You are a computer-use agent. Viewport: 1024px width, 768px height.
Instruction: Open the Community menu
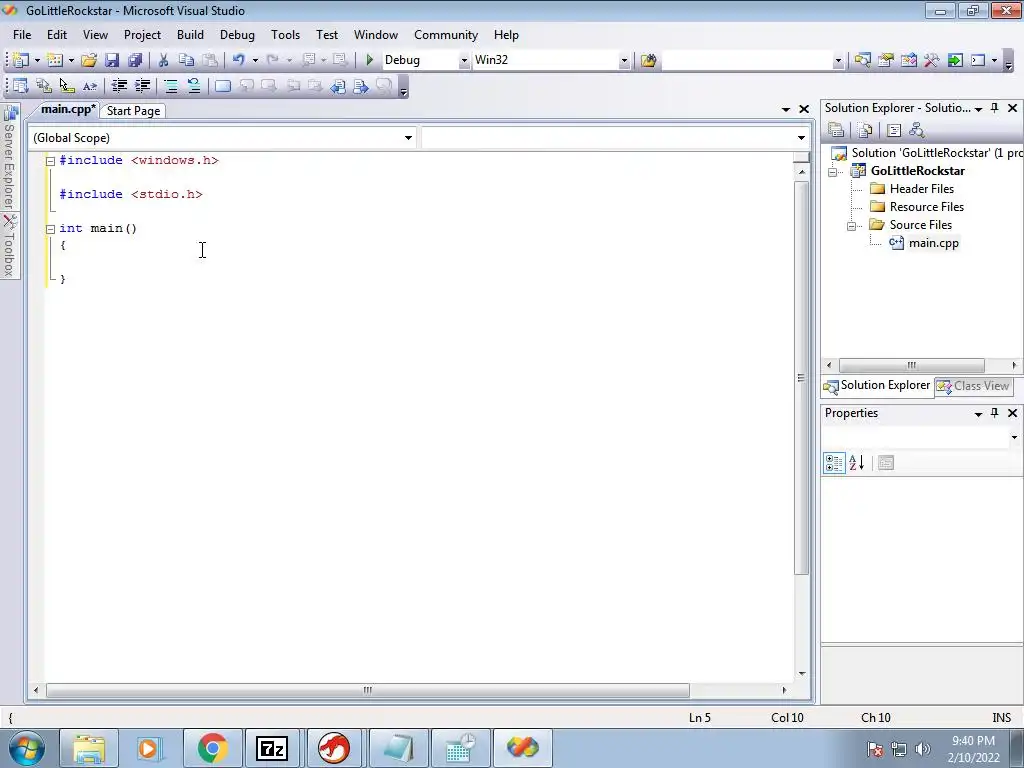click(445, 35)
